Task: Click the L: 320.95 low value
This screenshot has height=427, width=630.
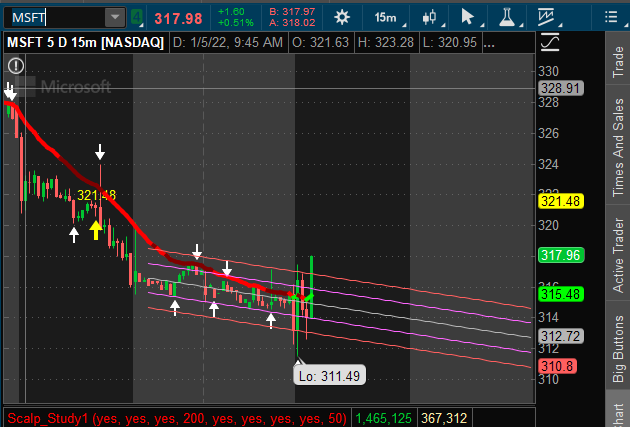Action: pos(450,42)
